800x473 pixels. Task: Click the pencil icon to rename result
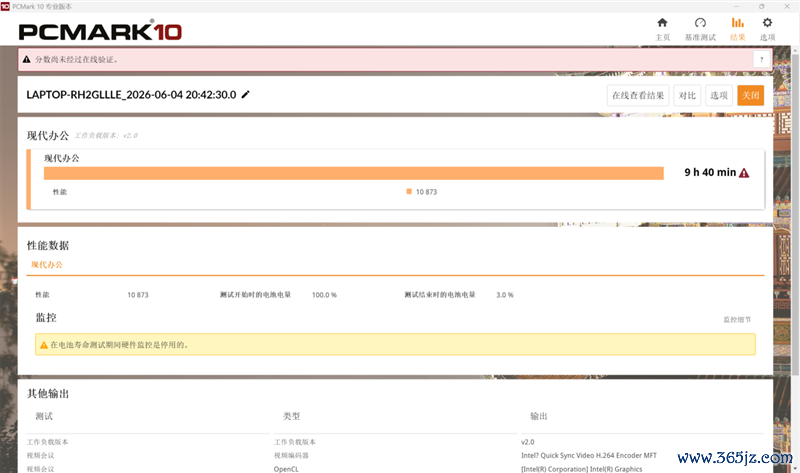[x=245, y=94]
